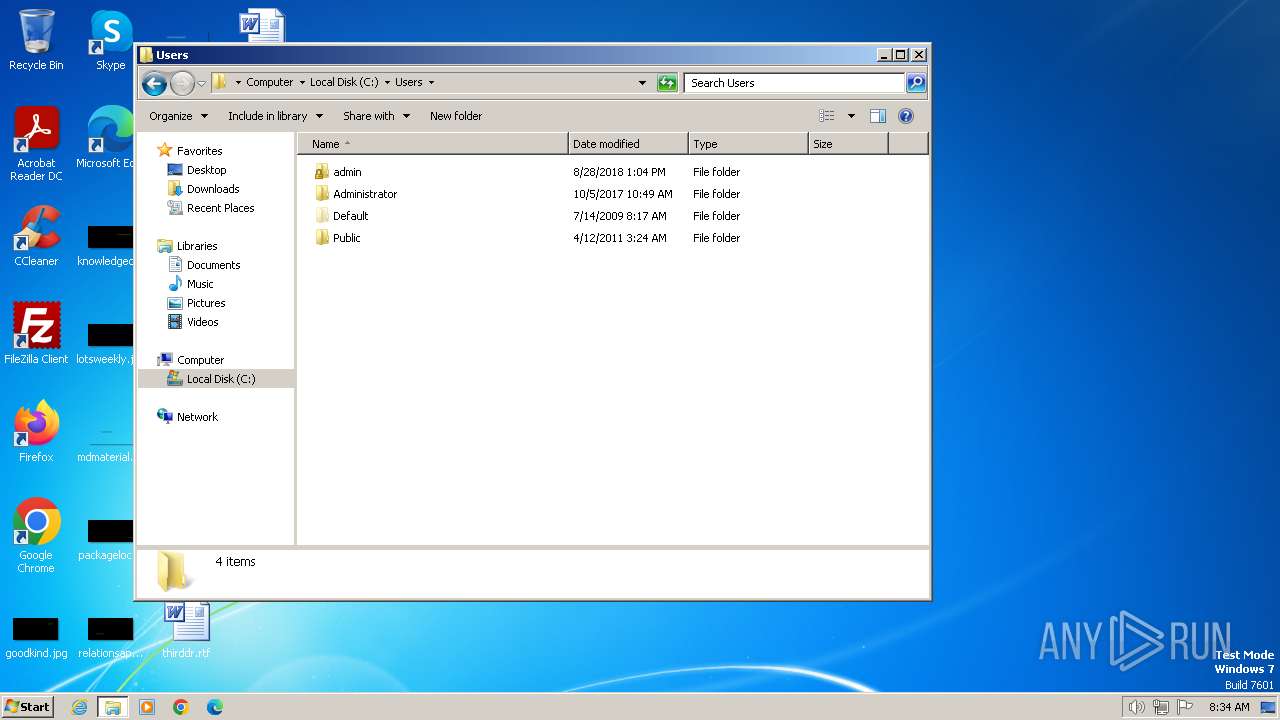Sort by the Size column header
The image size is (1280, 720).
pos(848,144)
